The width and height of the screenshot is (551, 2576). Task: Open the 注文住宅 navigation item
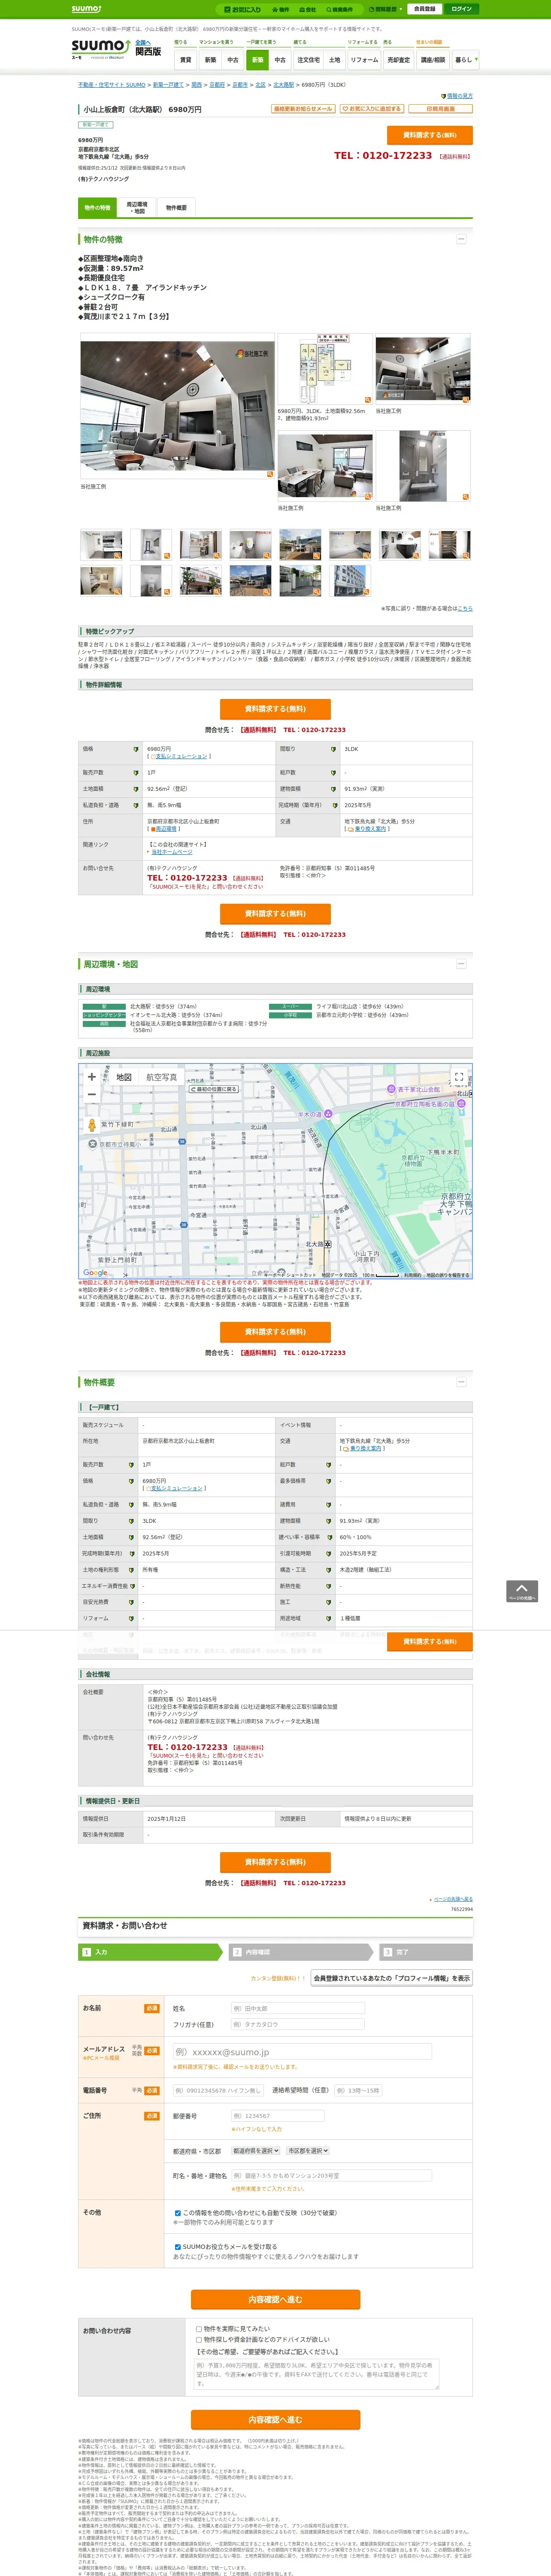(308, 60)
